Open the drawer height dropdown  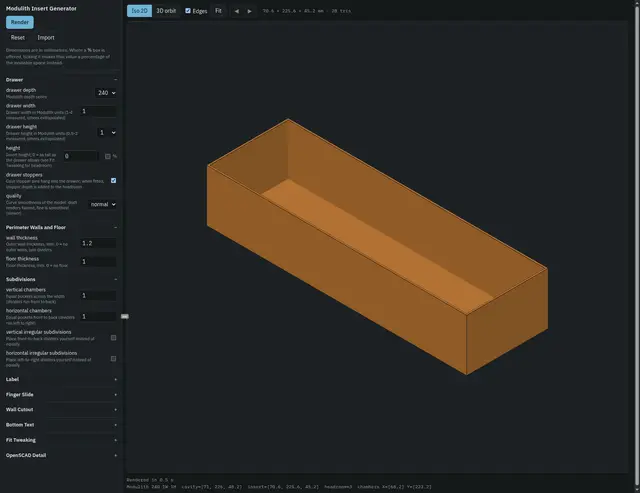(x=107, y=133)
